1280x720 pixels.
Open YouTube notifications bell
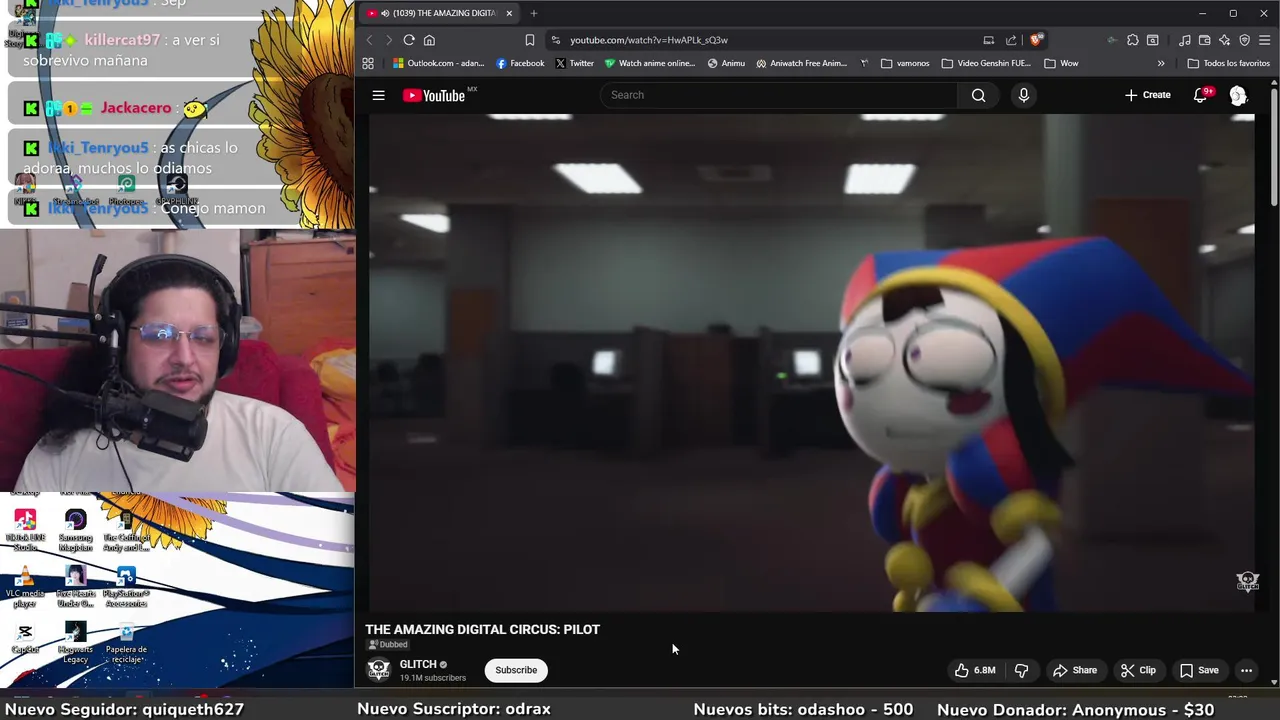pyautogui.click(x=1201, y=95)
